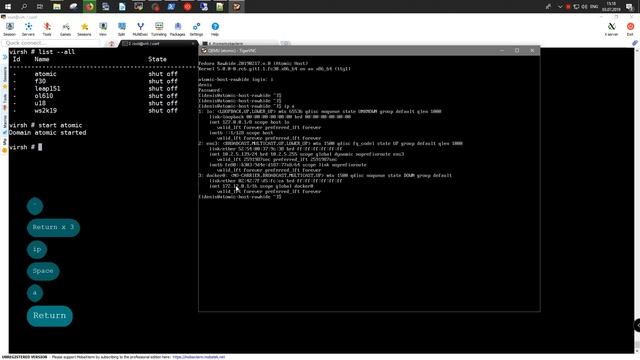Click the terminal cursor at virsh prompt
640x360 pixels.
[40, 147]
